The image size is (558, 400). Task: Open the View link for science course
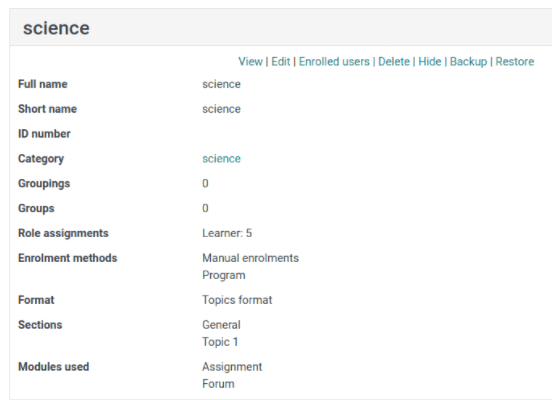pyautogui.click(x=250, y=62)
